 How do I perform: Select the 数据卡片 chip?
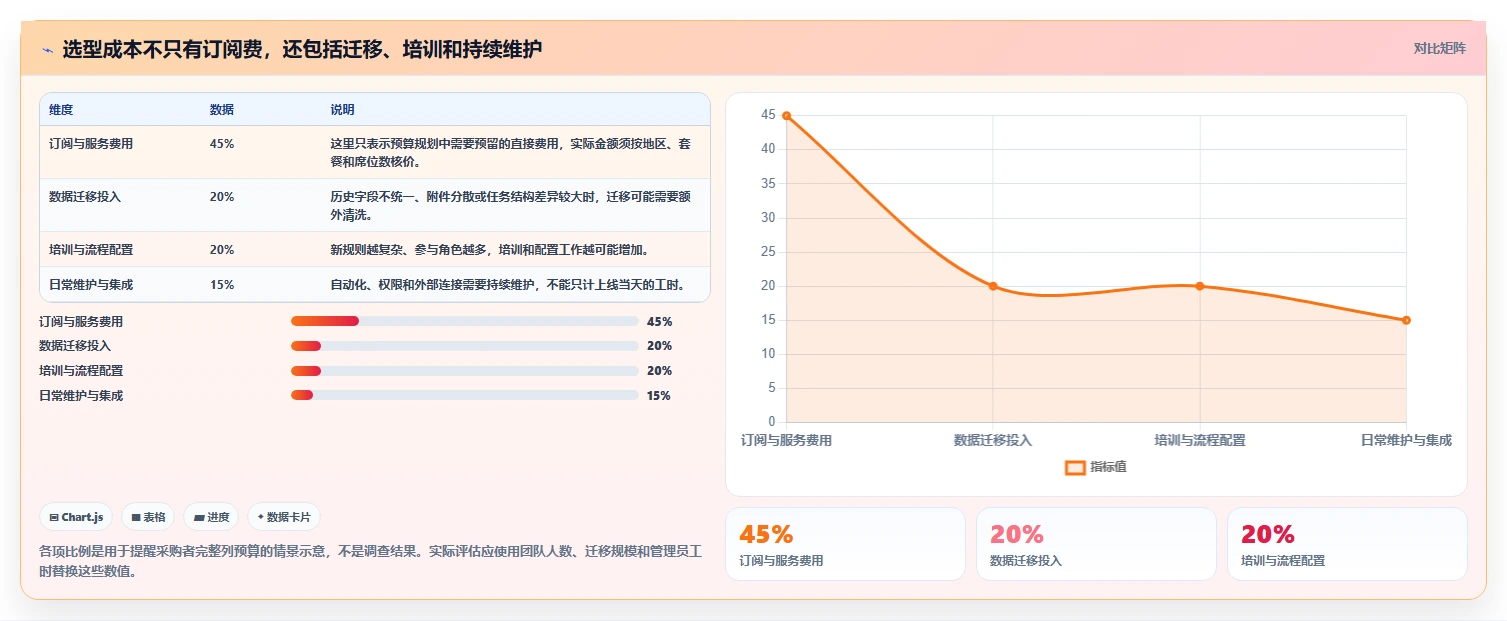click(284, 517)
